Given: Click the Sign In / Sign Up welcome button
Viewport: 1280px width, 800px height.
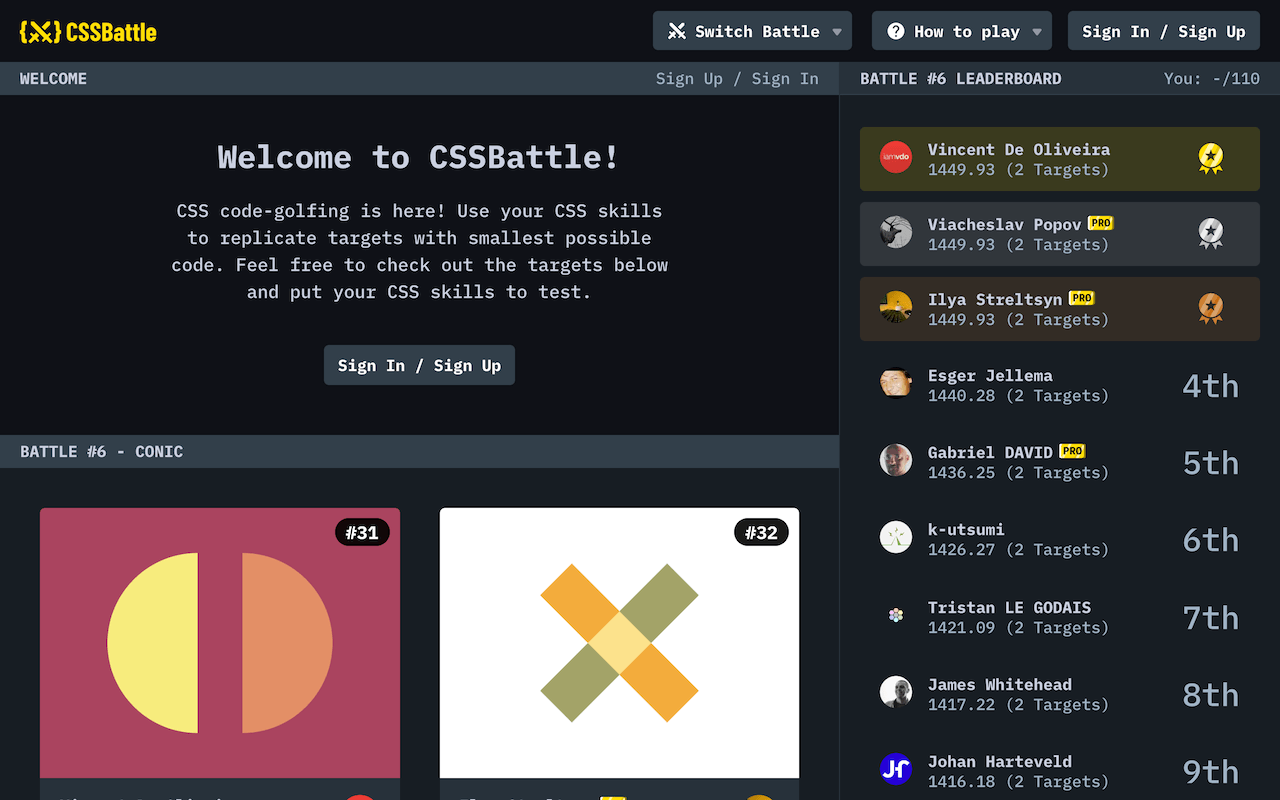Looking at the screenshot, I should coord(419,365).
